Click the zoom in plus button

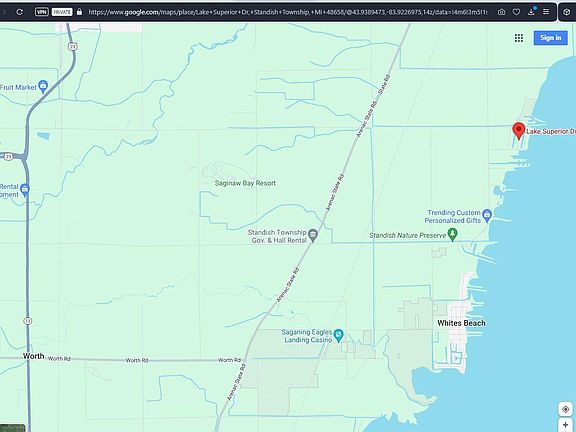pyautogui.click(x=565, y=425)
